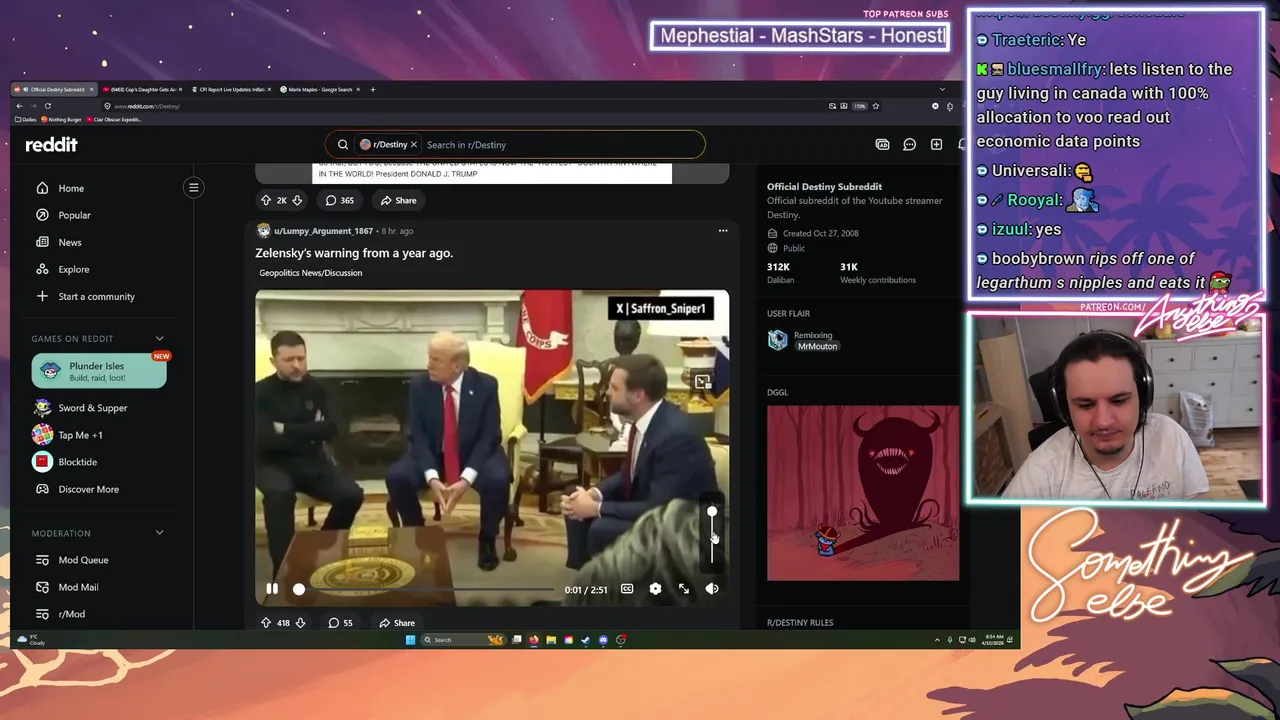Image resolution: width=1280 pixels, height=720 pixels.
Task: Launch the Plunder Isles game card
Action: click(x=99, y=371)
